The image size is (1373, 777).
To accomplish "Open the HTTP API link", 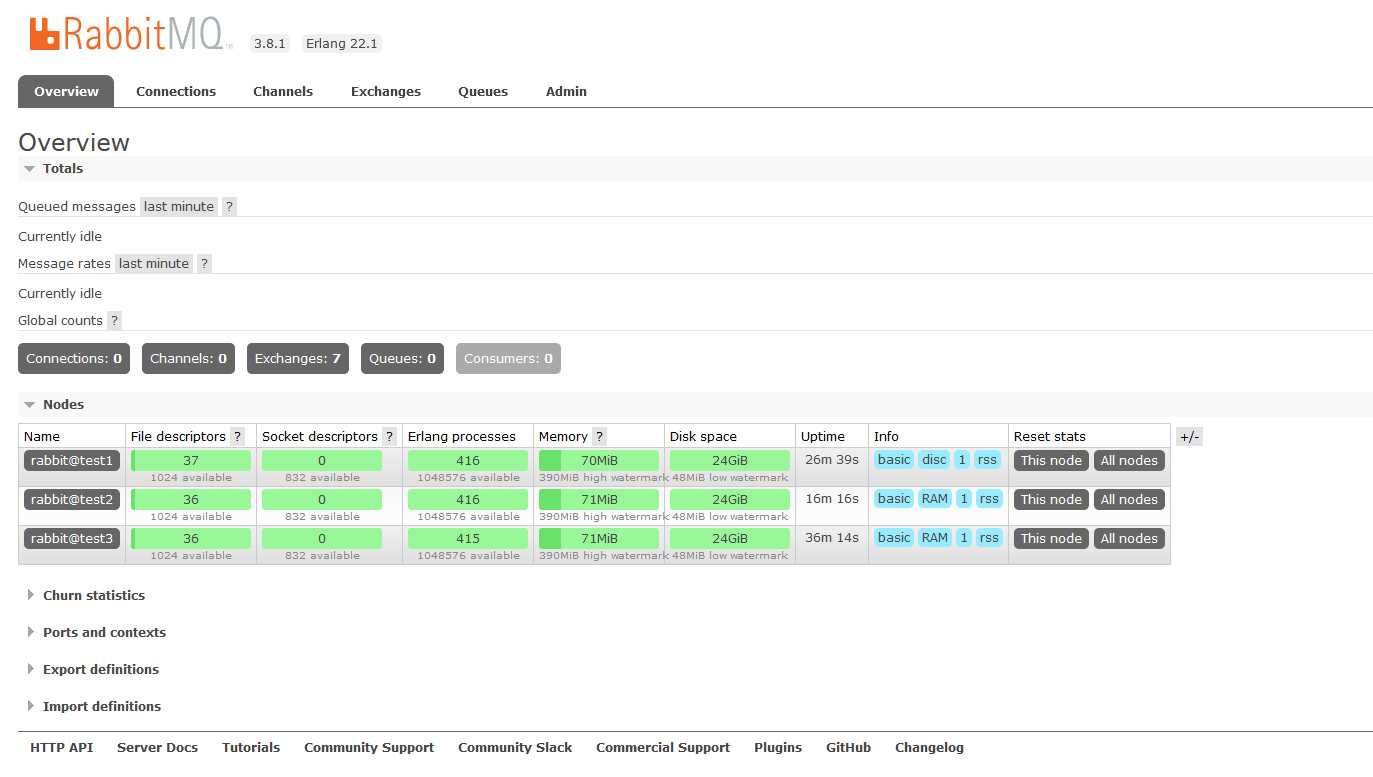I will [x=62, y=748].
